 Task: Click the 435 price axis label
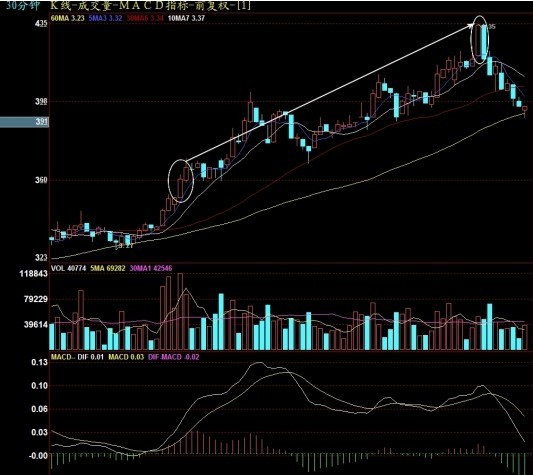pos(41,23)
